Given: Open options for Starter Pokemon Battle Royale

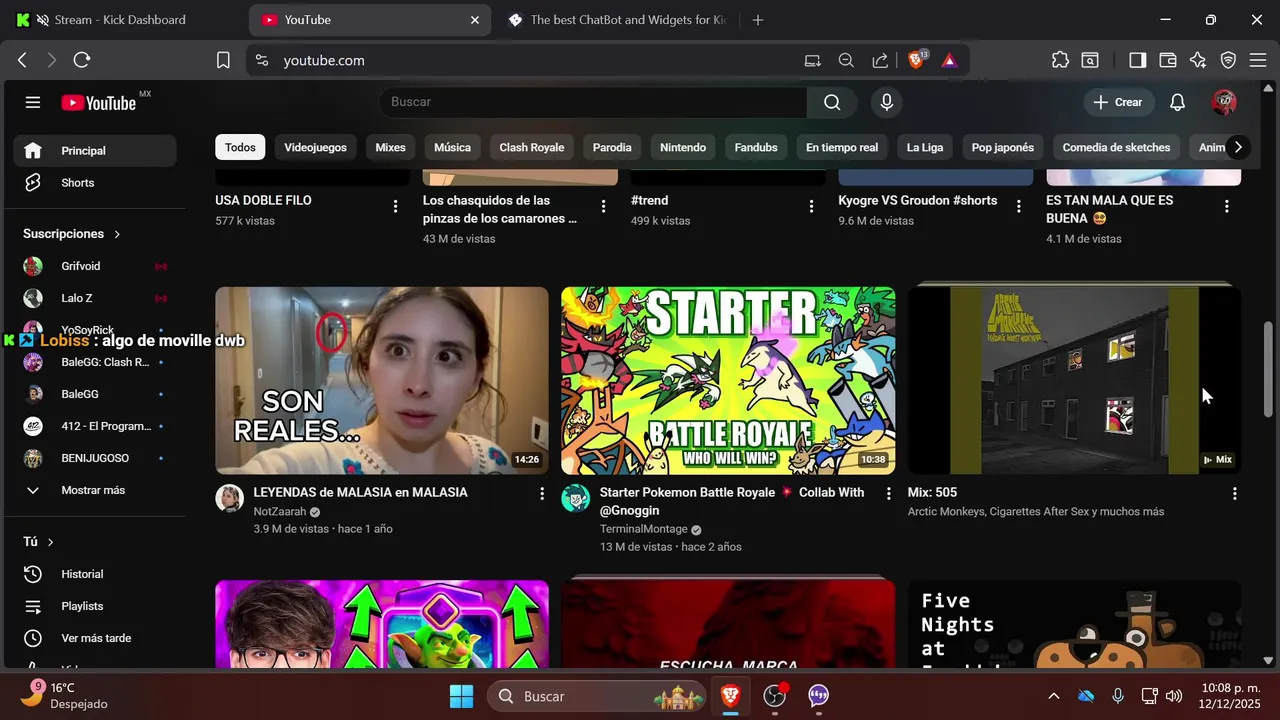Looking at the screenshot, I should tap(888, 493).
